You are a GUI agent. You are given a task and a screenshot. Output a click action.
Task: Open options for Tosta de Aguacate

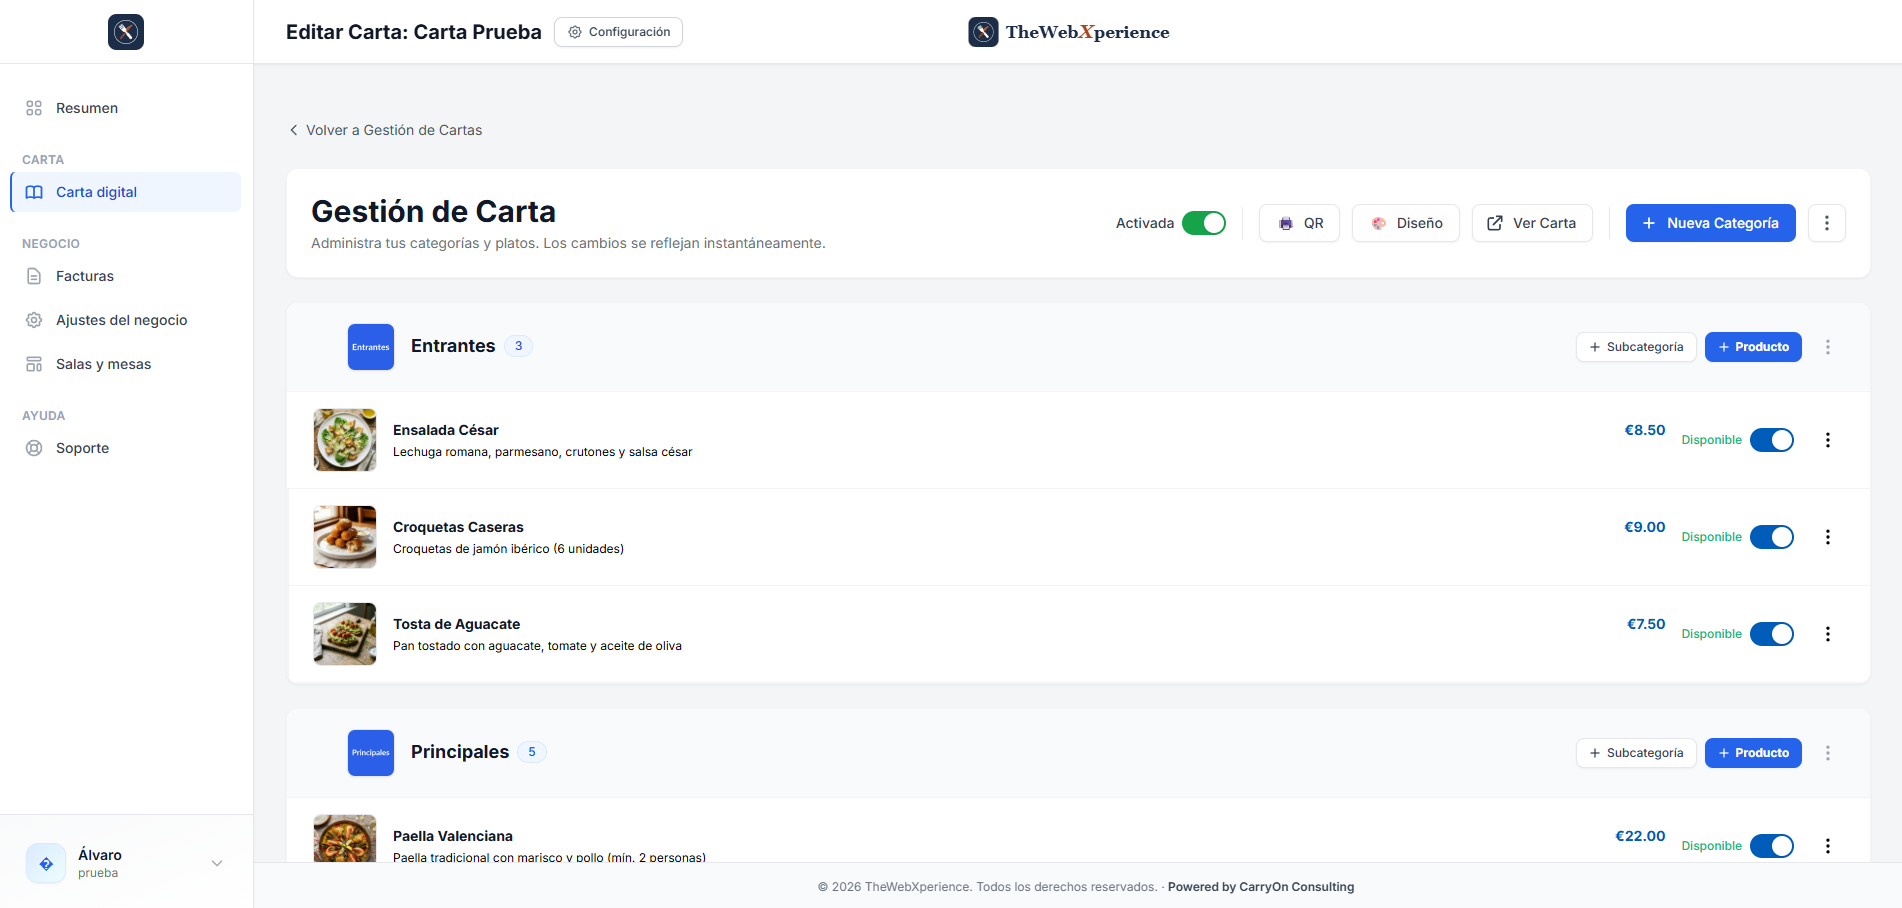[x=1828, y=634]
